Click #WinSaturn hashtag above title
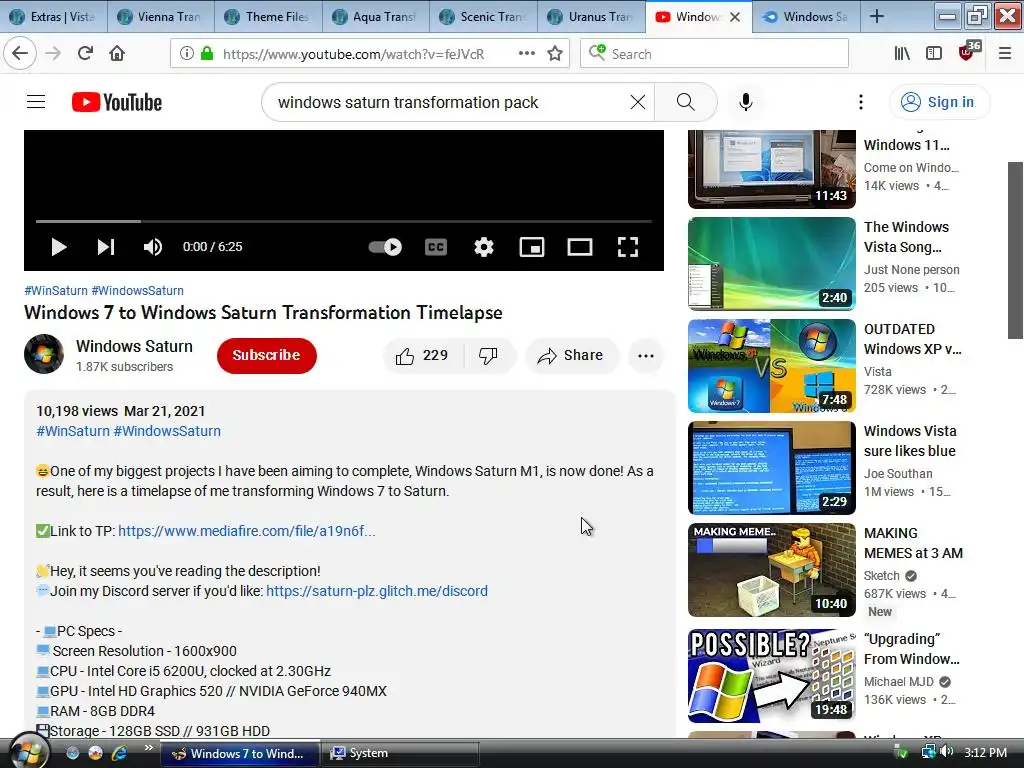Screen dimensions: 1024x768 tap(56, 291)
